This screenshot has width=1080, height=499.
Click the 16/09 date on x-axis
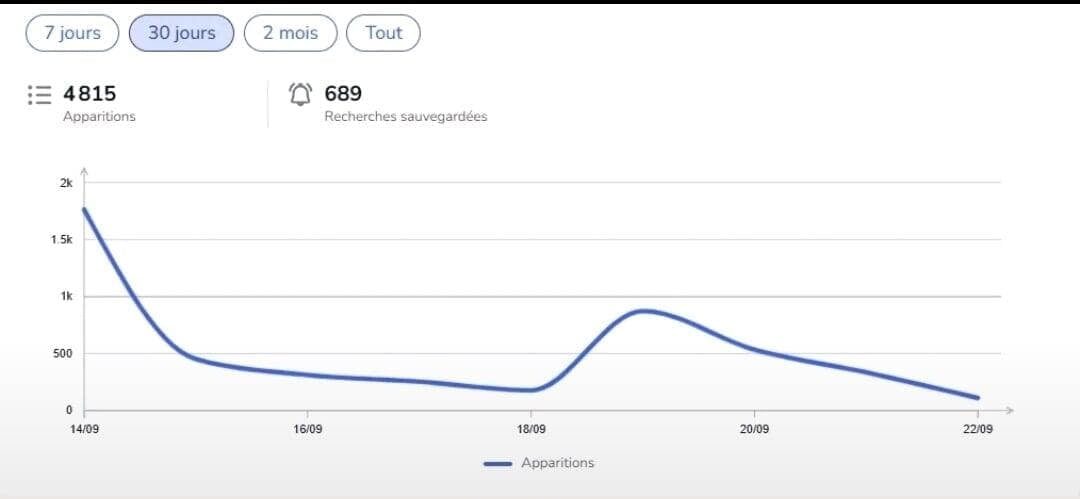307,429
